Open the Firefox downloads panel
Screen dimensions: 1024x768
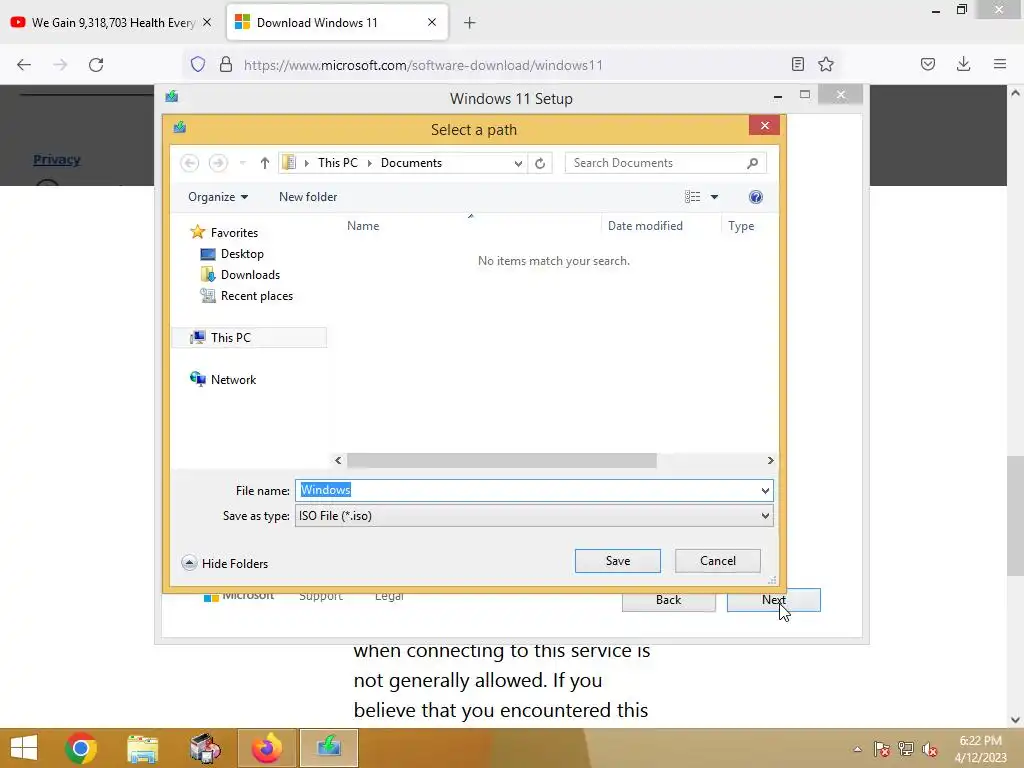click(963, 64)
